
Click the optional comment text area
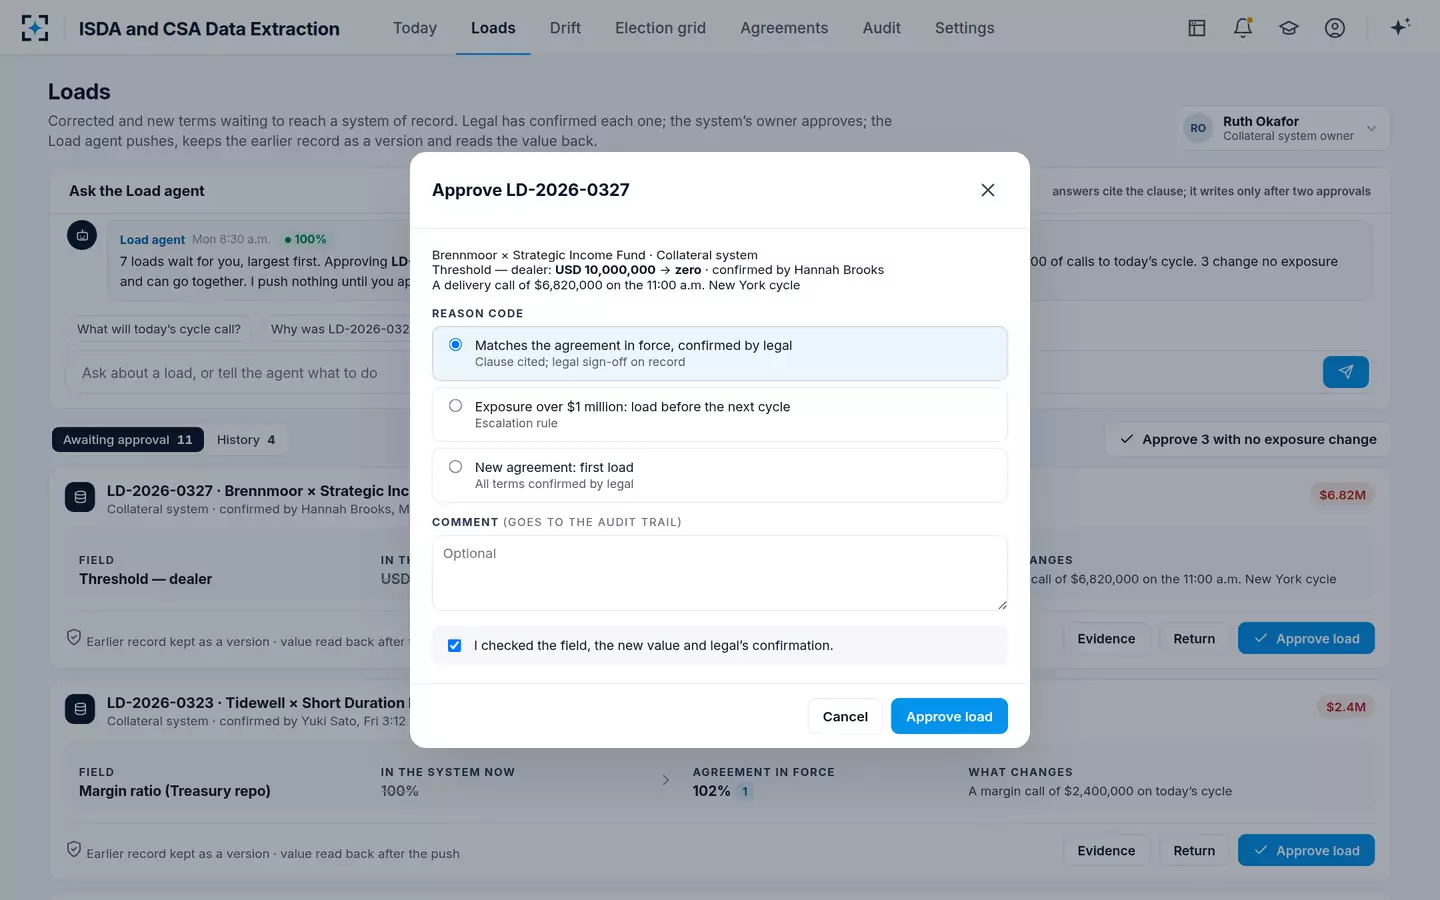pos(720,573)
